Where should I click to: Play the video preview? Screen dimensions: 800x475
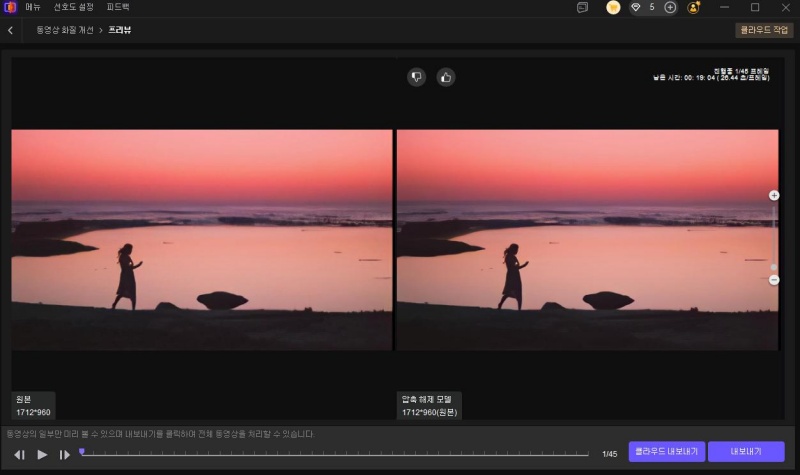pyautogui.click(x=42, y=454)
